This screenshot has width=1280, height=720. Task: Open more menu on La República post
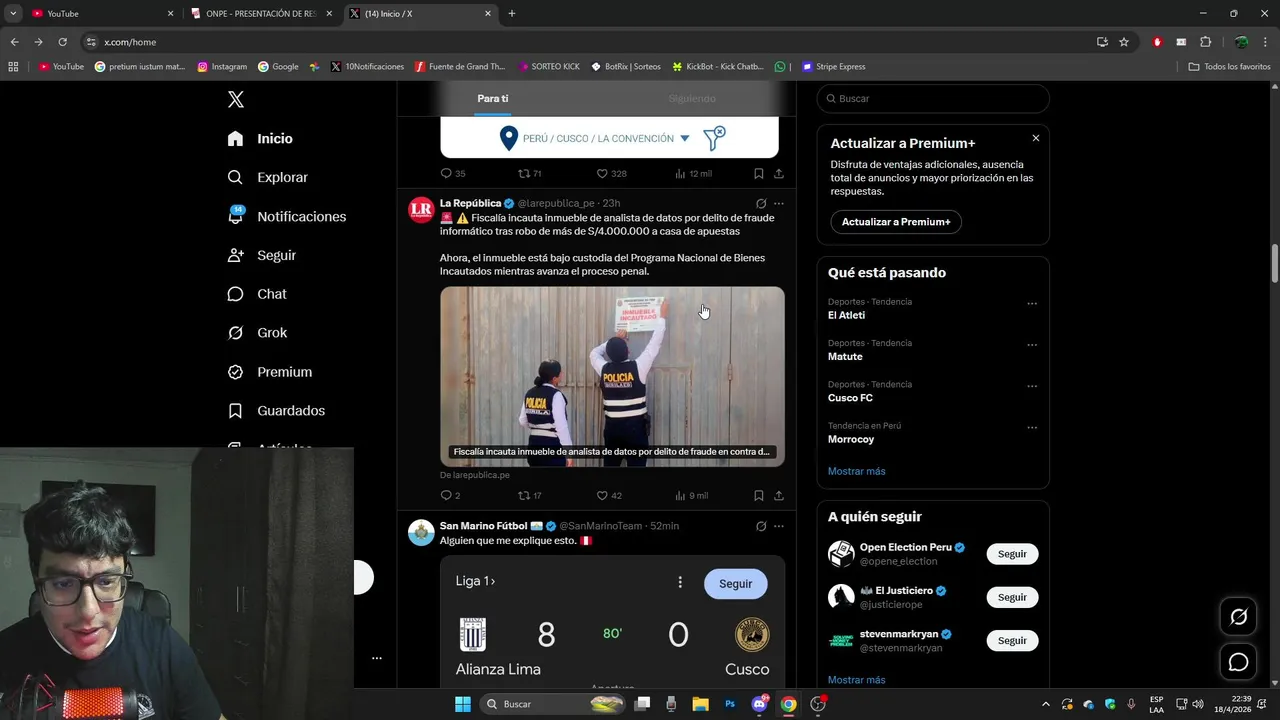point(779,203)
